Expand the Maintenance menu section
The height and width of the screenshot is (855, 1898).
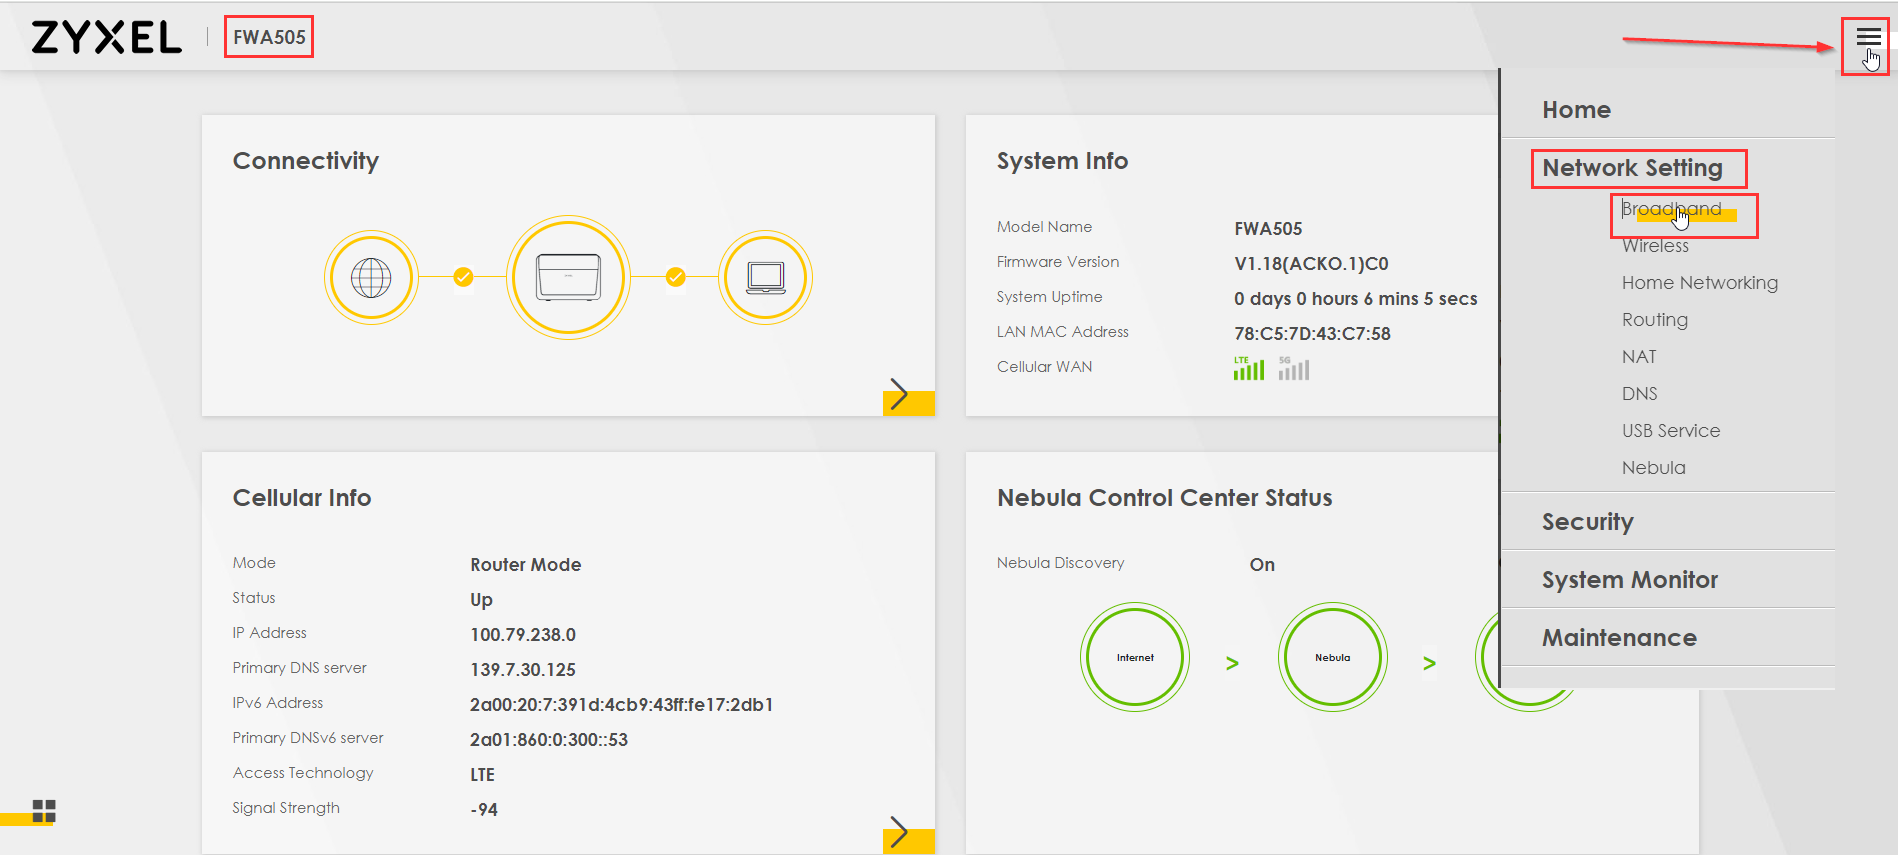coord(1619,638)
